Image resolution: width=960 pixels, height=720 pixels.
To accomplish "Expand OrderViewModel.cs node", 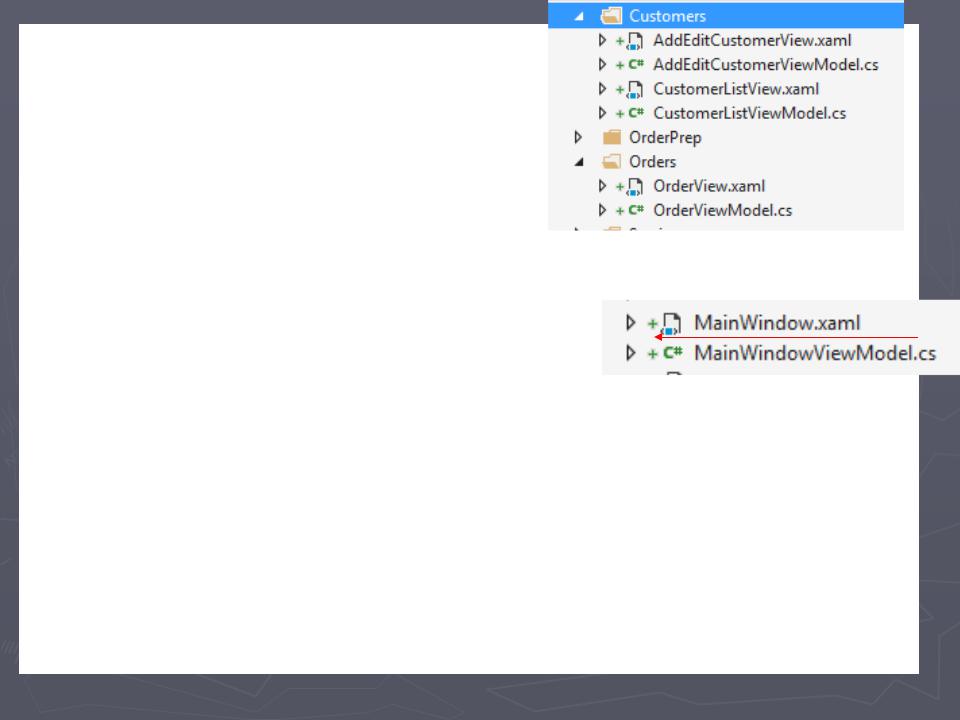I will (x=602, y=211).
